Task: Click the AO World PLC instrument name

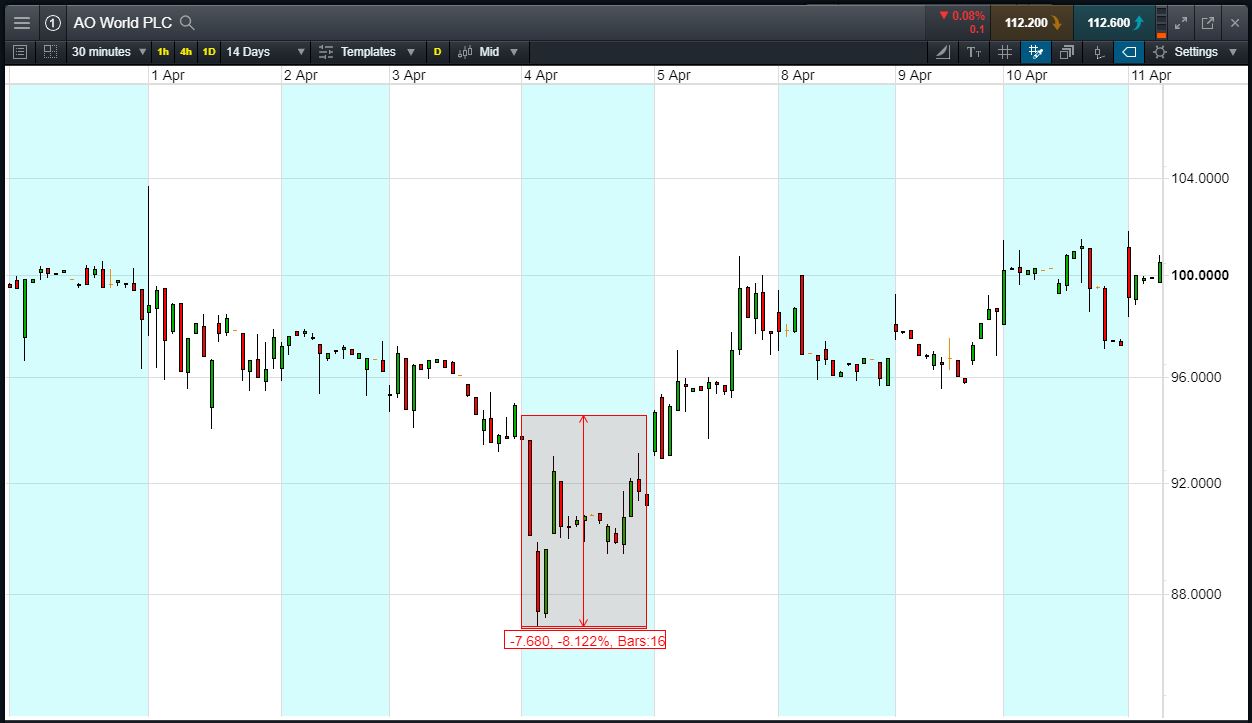Action: (x=122, y=23)
